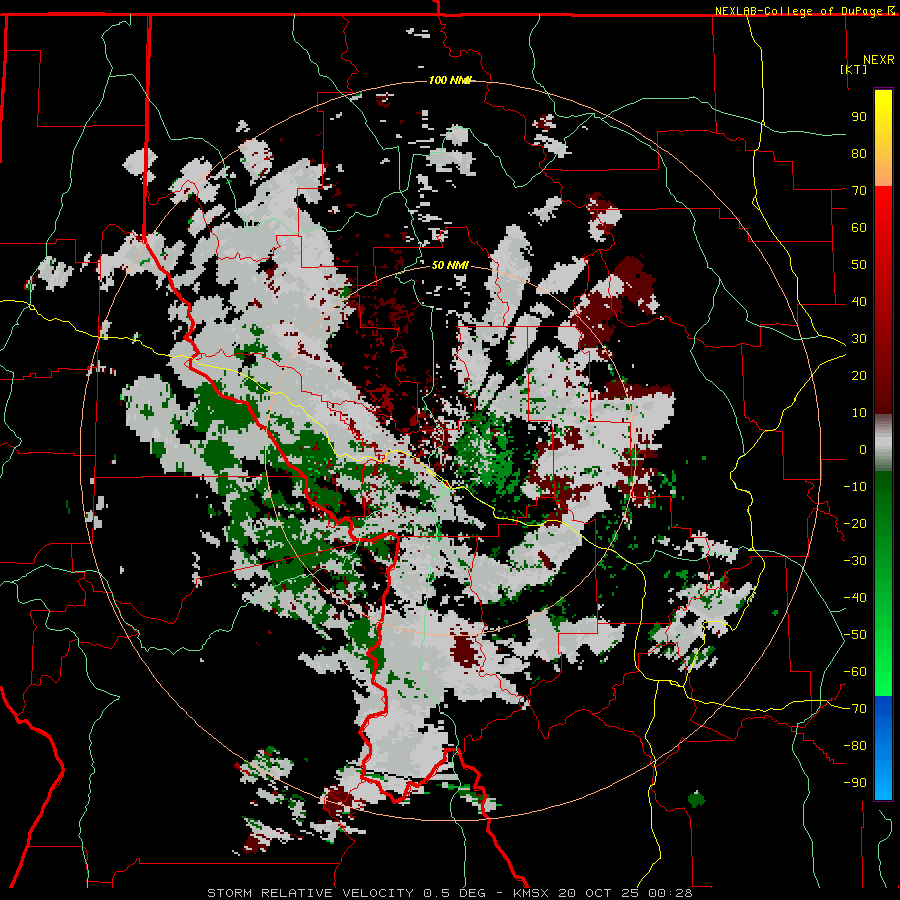This screenshot has width=900, height=900.
Task: Click the -90 value on velocity scale
Action: pyautogui.click(x=855, y=783)
